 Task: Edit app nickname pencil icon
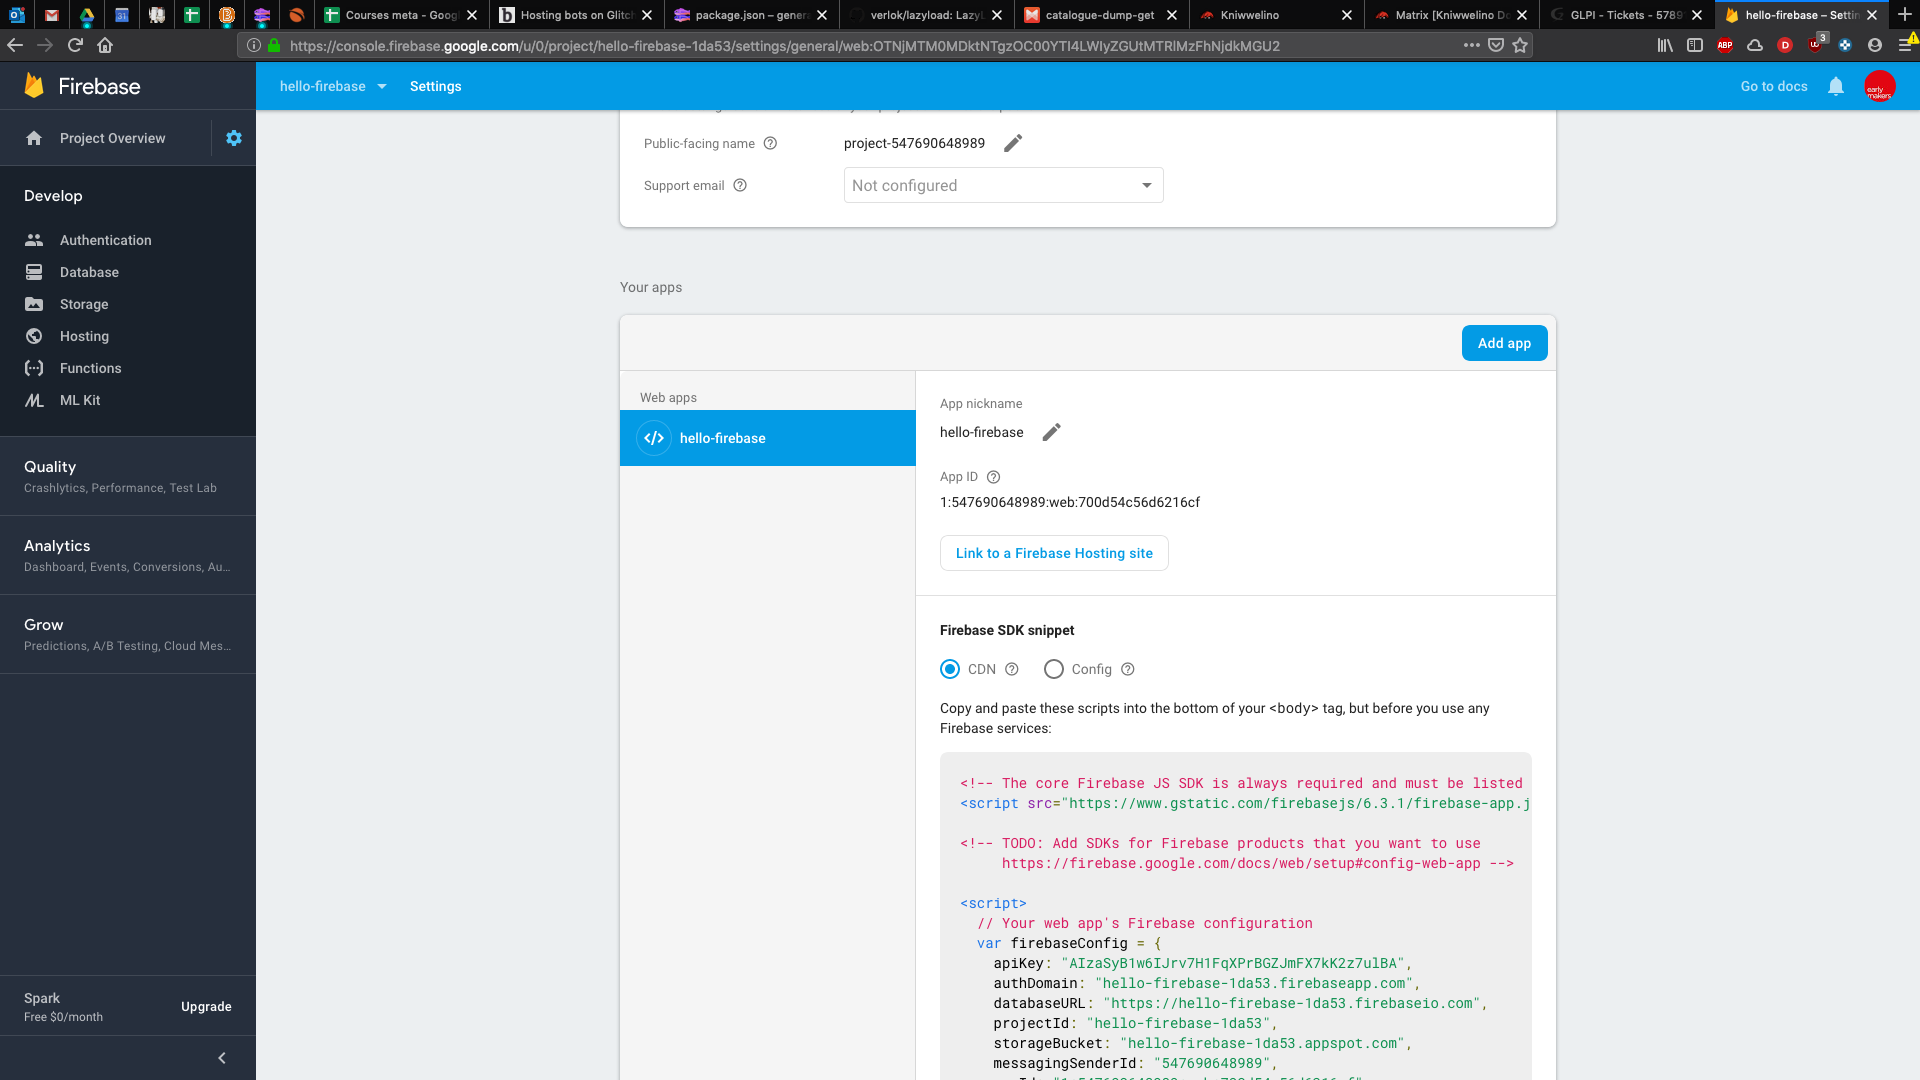[x=1051, y=432]
